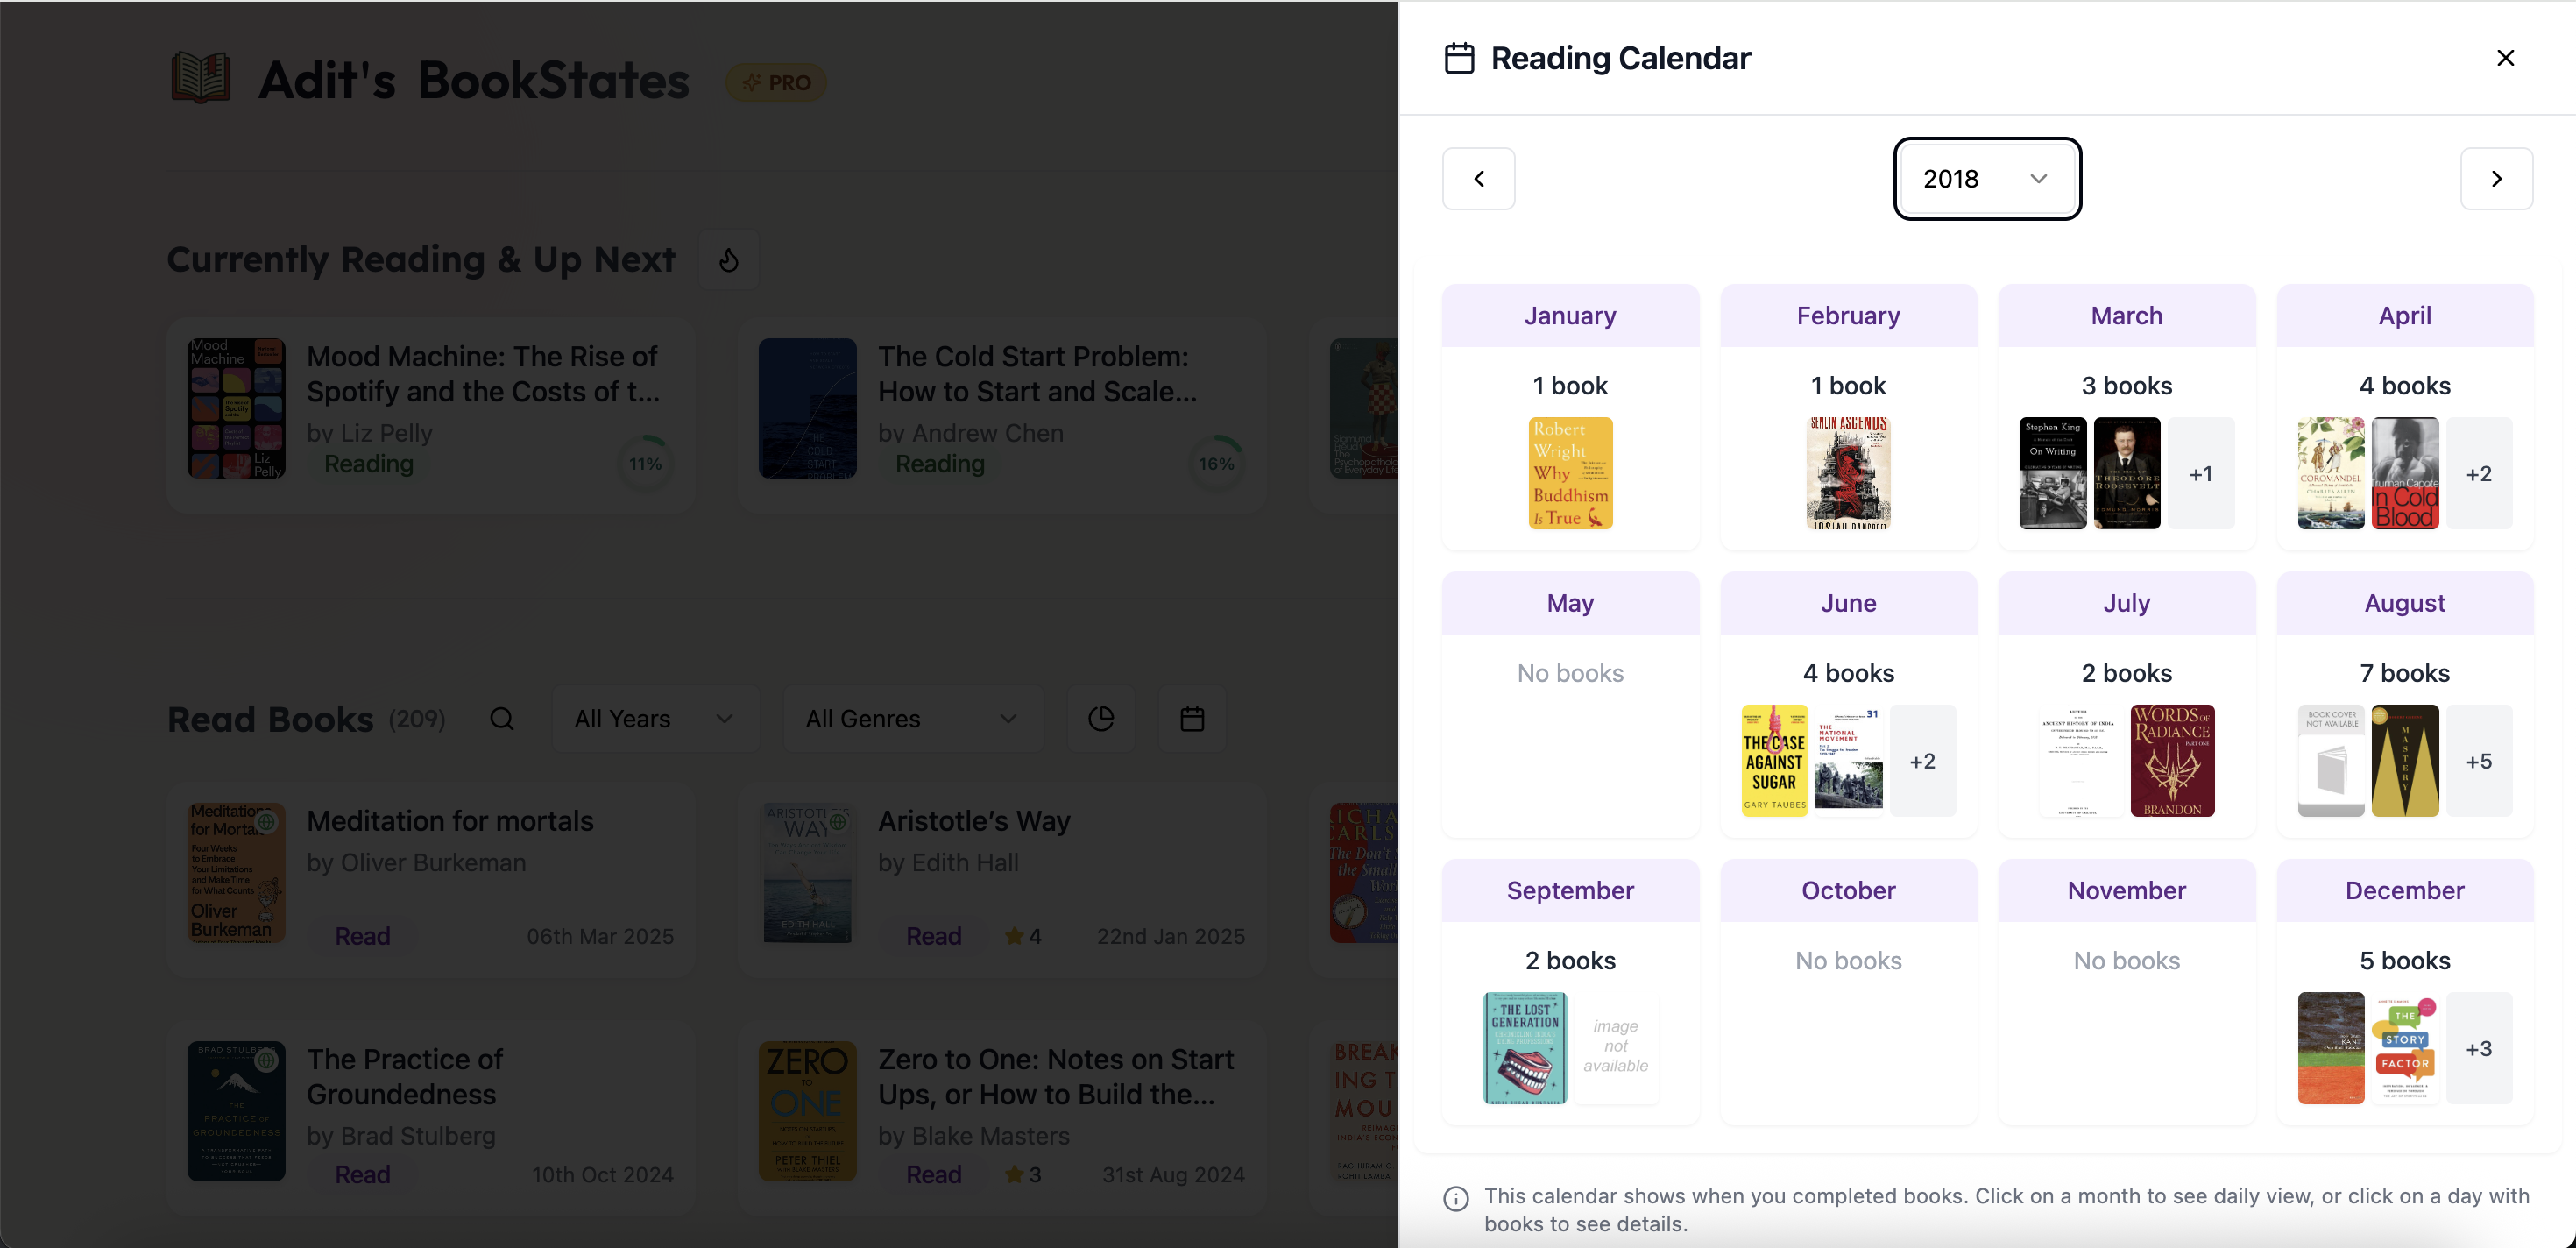Select the July month card header
2576x1248 pixels.
[x=2126, y=603]
